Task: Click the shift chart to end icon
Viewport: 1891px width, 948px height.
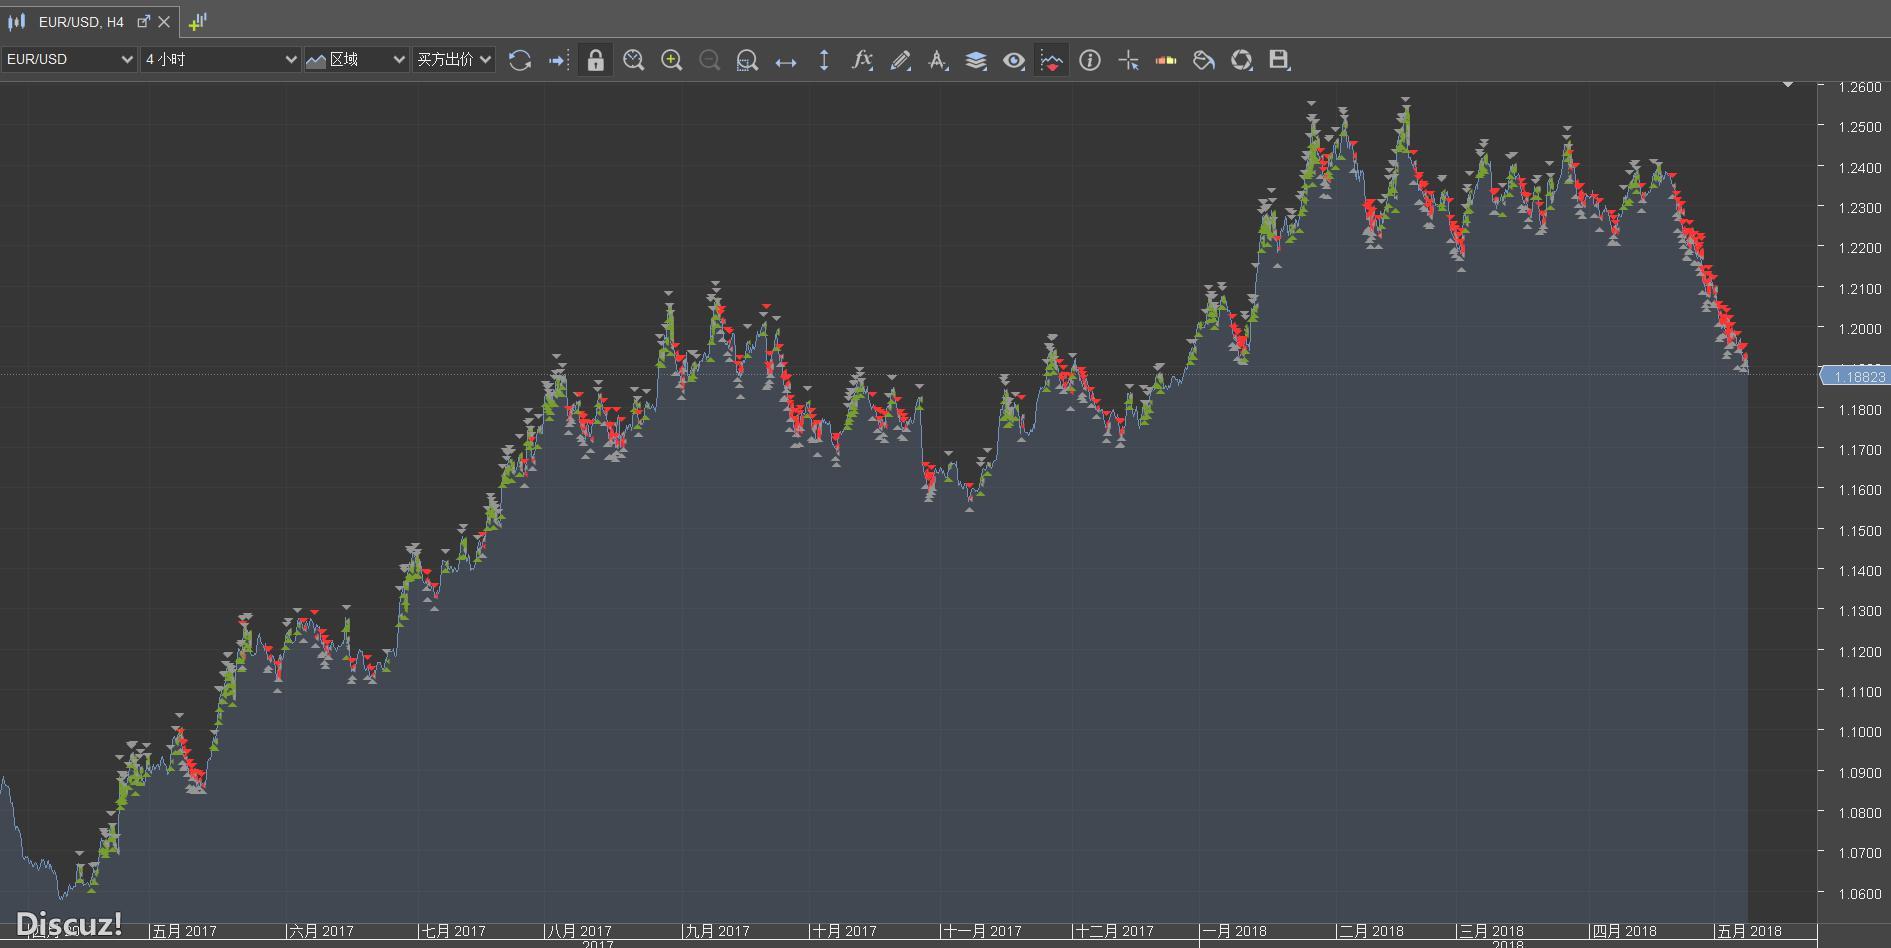Action: pos(558,60)
